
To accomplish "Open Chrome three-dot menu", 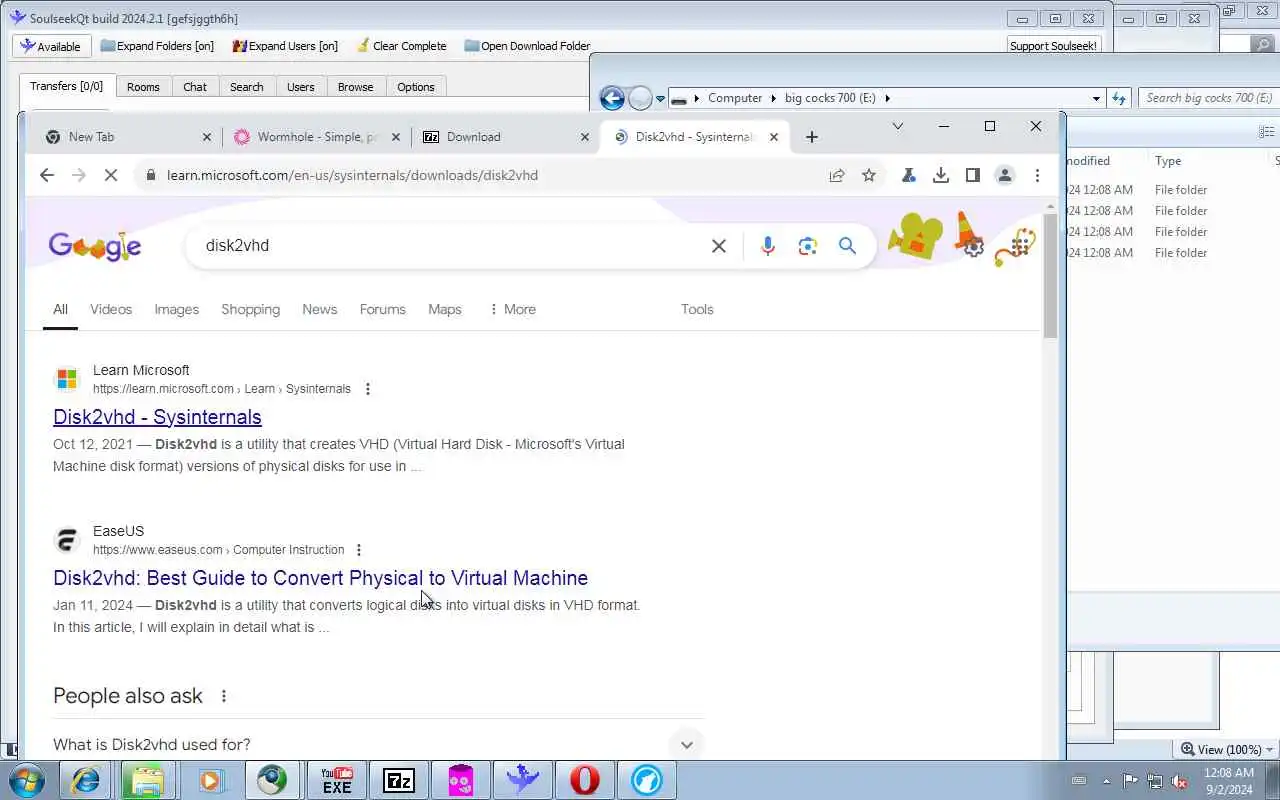I will (1037, 175).
